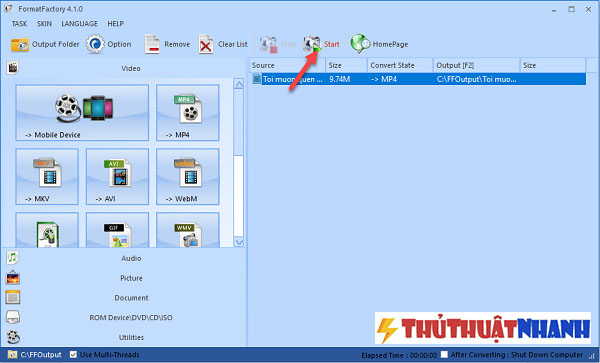
Task: Open the HomePage globe icon
Action: point(360,44)
